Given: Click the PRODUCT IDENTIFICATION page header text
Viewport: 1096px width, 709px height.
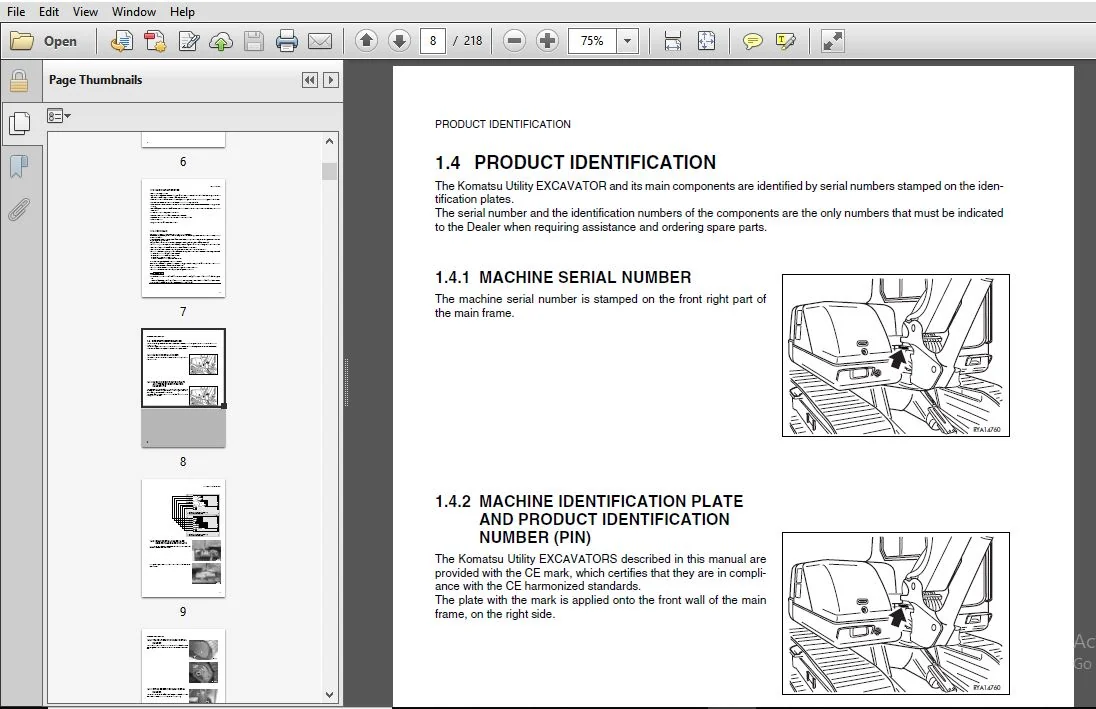Looking at the screenshot, I should point(503,124).
